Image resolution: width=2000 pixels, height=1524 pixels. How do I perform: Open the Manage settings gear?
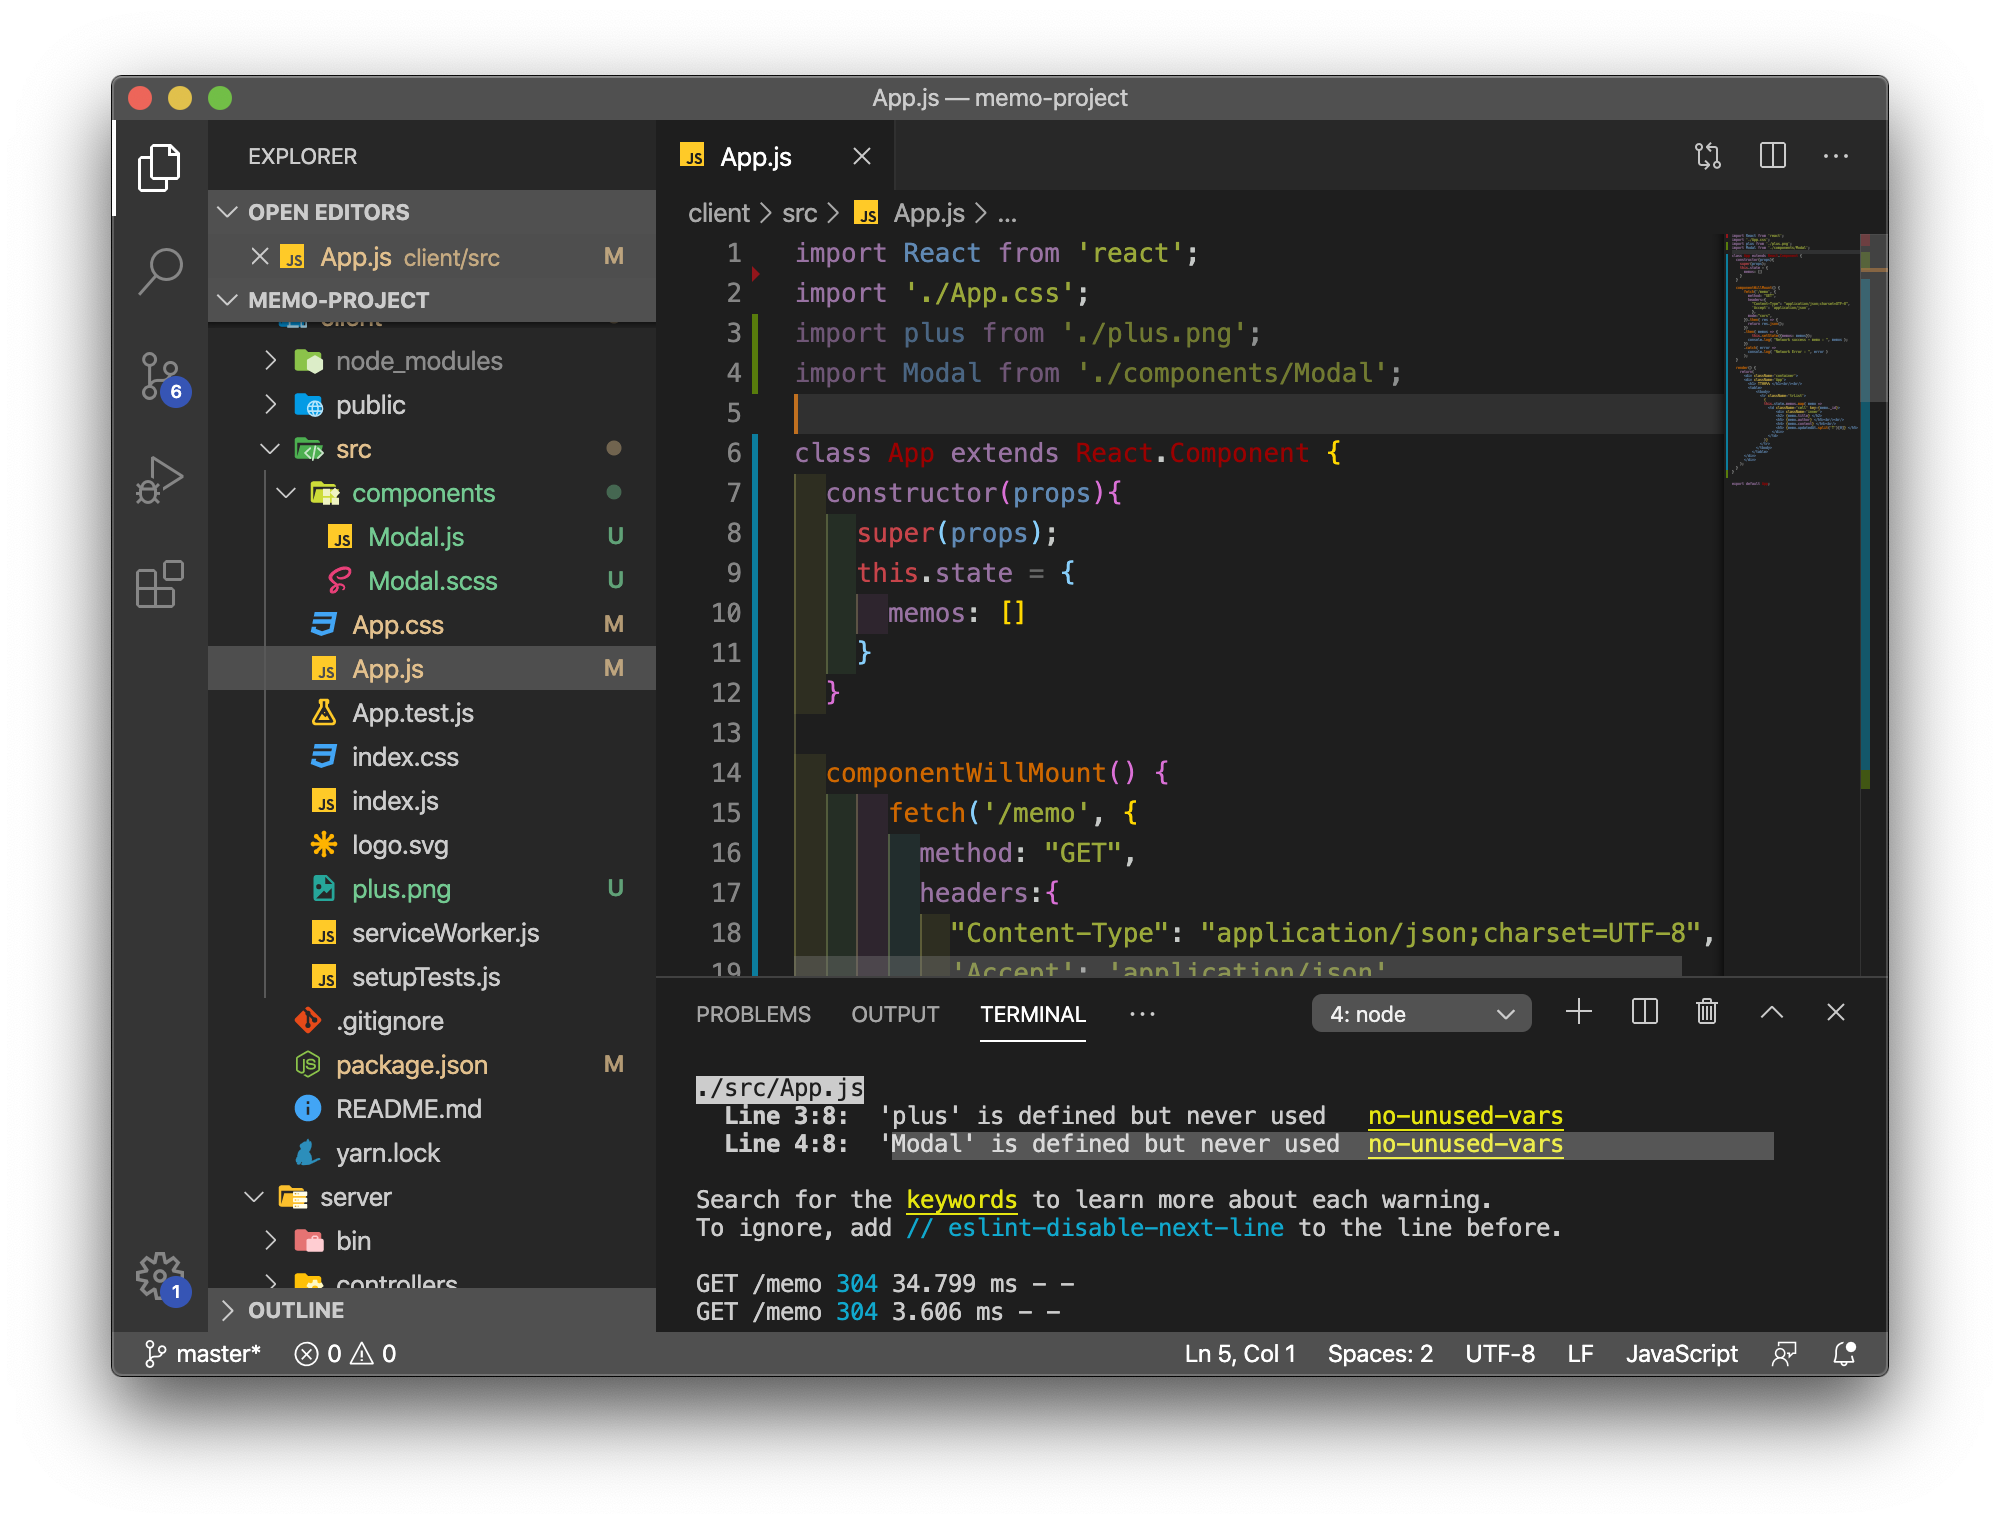point(160,1275)
